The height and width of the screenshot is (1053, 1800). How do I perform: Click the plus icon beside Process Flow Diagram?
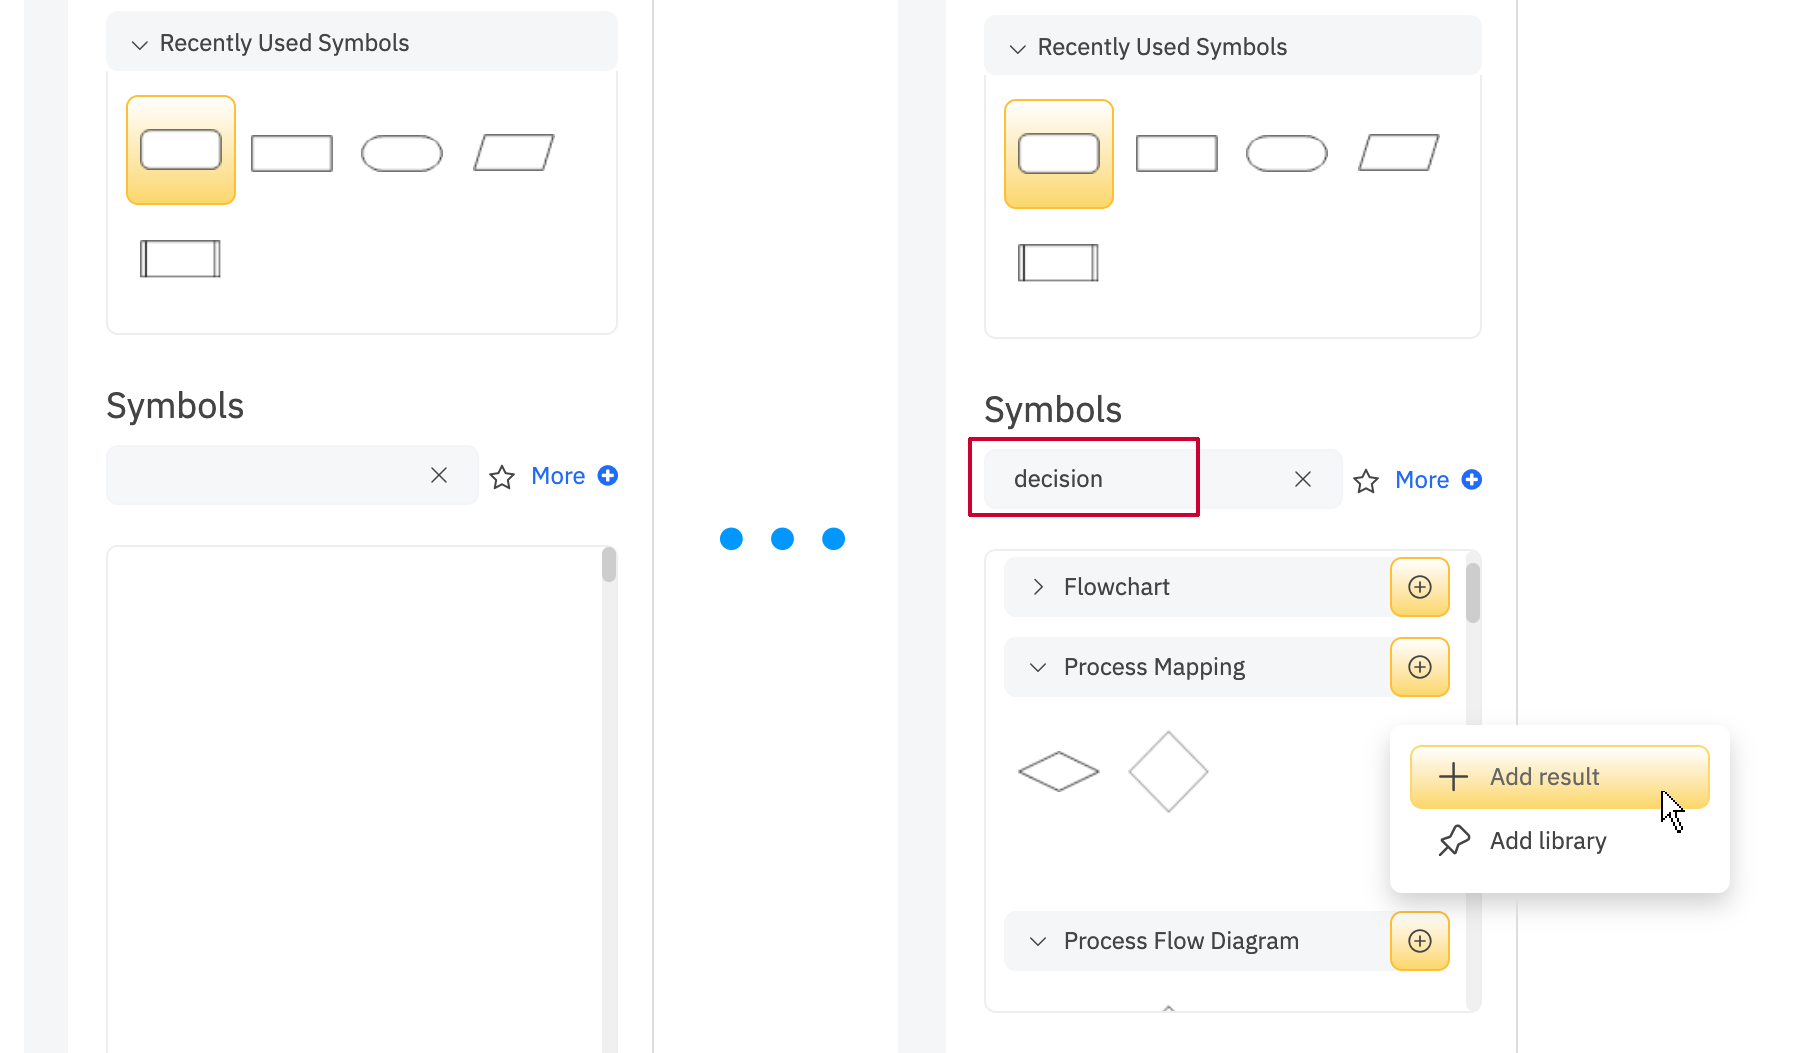[1419, 941]
